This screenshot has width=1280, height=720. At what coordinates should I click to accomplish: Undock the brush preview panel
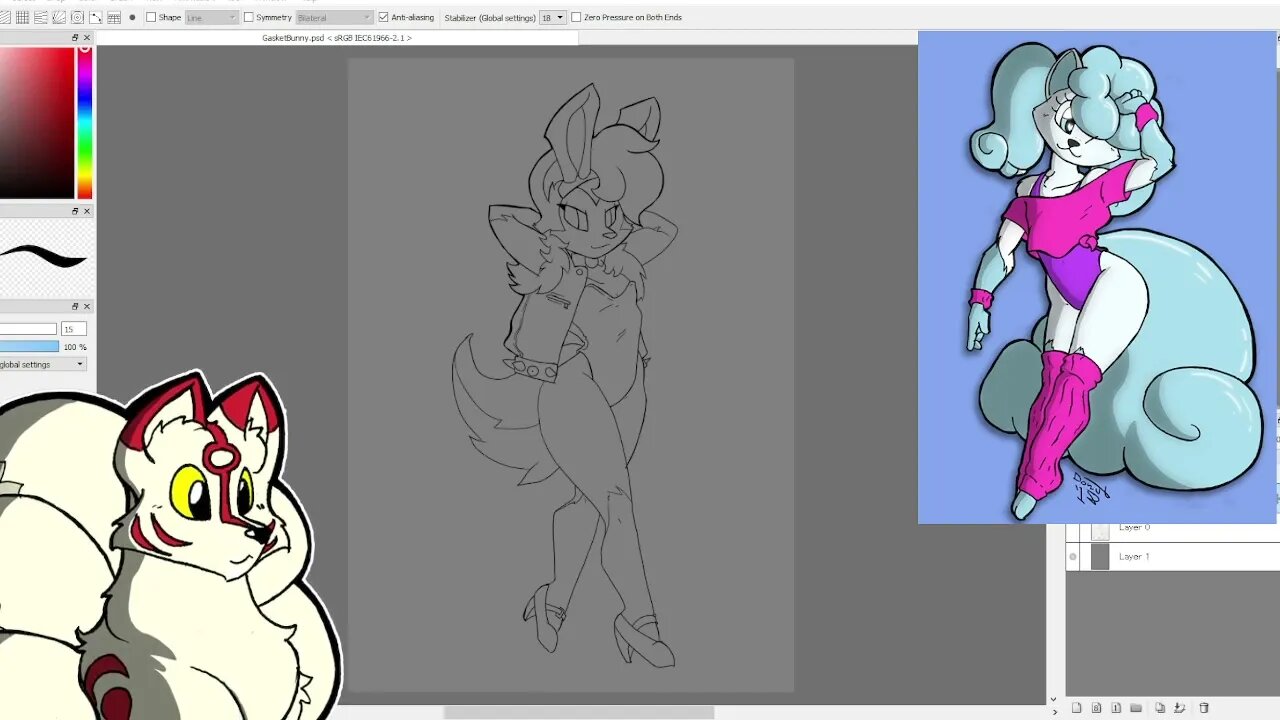tap(75, 211)
